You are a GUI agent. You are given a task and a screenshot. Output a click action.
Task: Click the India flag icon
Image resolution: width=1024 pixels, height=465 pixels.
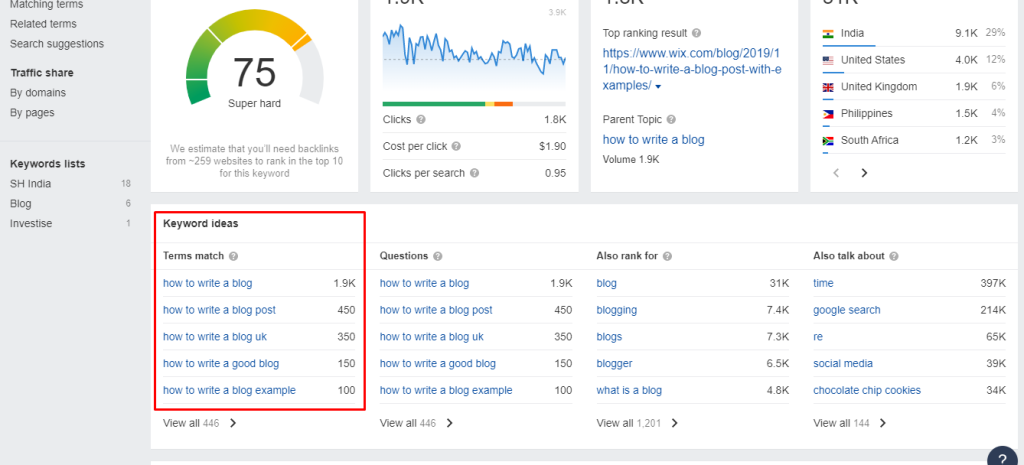pos(828,33)
